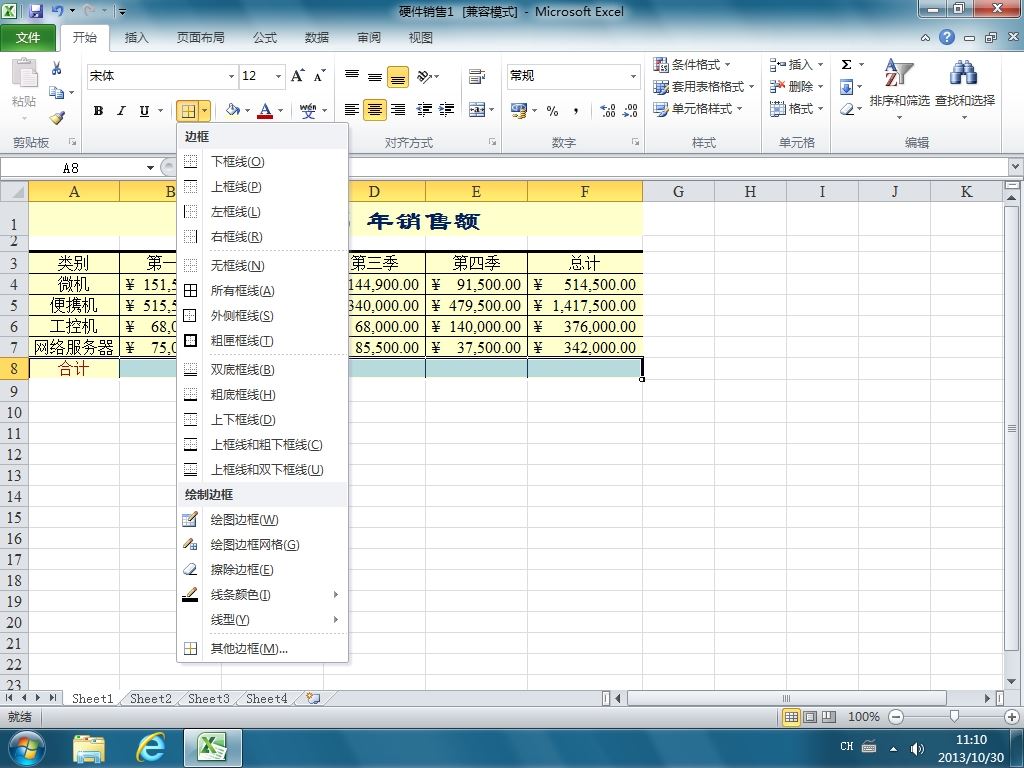Click the Insert Worksheet tab icon

tap(313, 698)
